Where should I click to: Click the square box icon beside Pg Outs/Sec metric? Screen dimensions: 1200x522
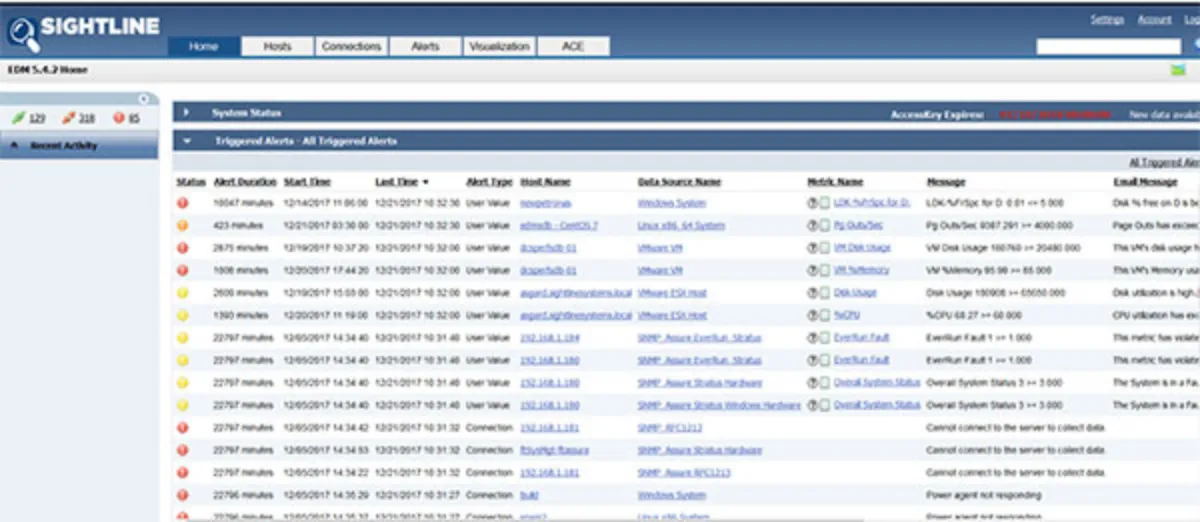pos(824,225)
